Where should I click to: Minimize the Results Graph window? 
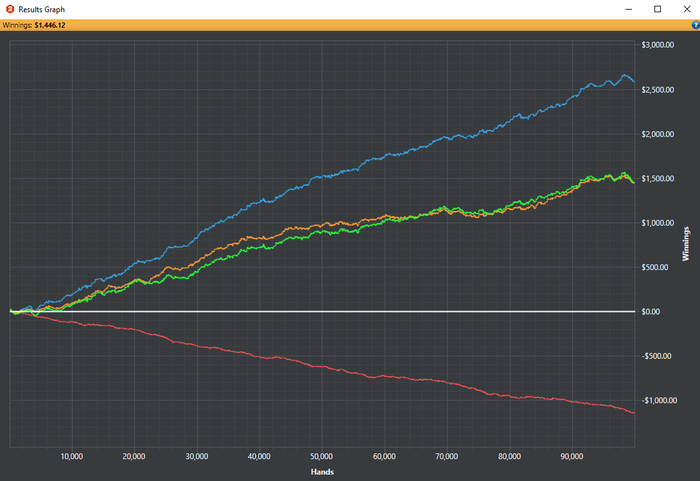click(x=629, y=9)
